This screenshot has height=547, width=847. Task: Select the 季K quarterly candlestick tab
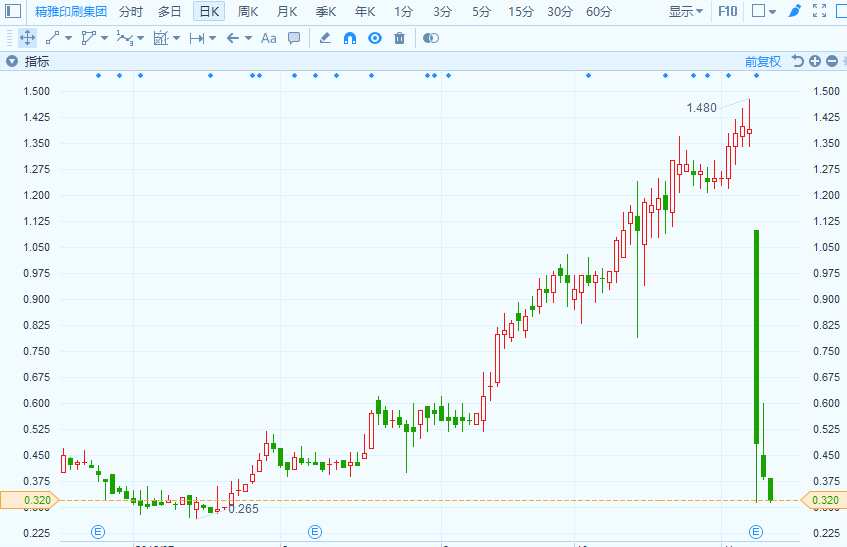(326, 11)
